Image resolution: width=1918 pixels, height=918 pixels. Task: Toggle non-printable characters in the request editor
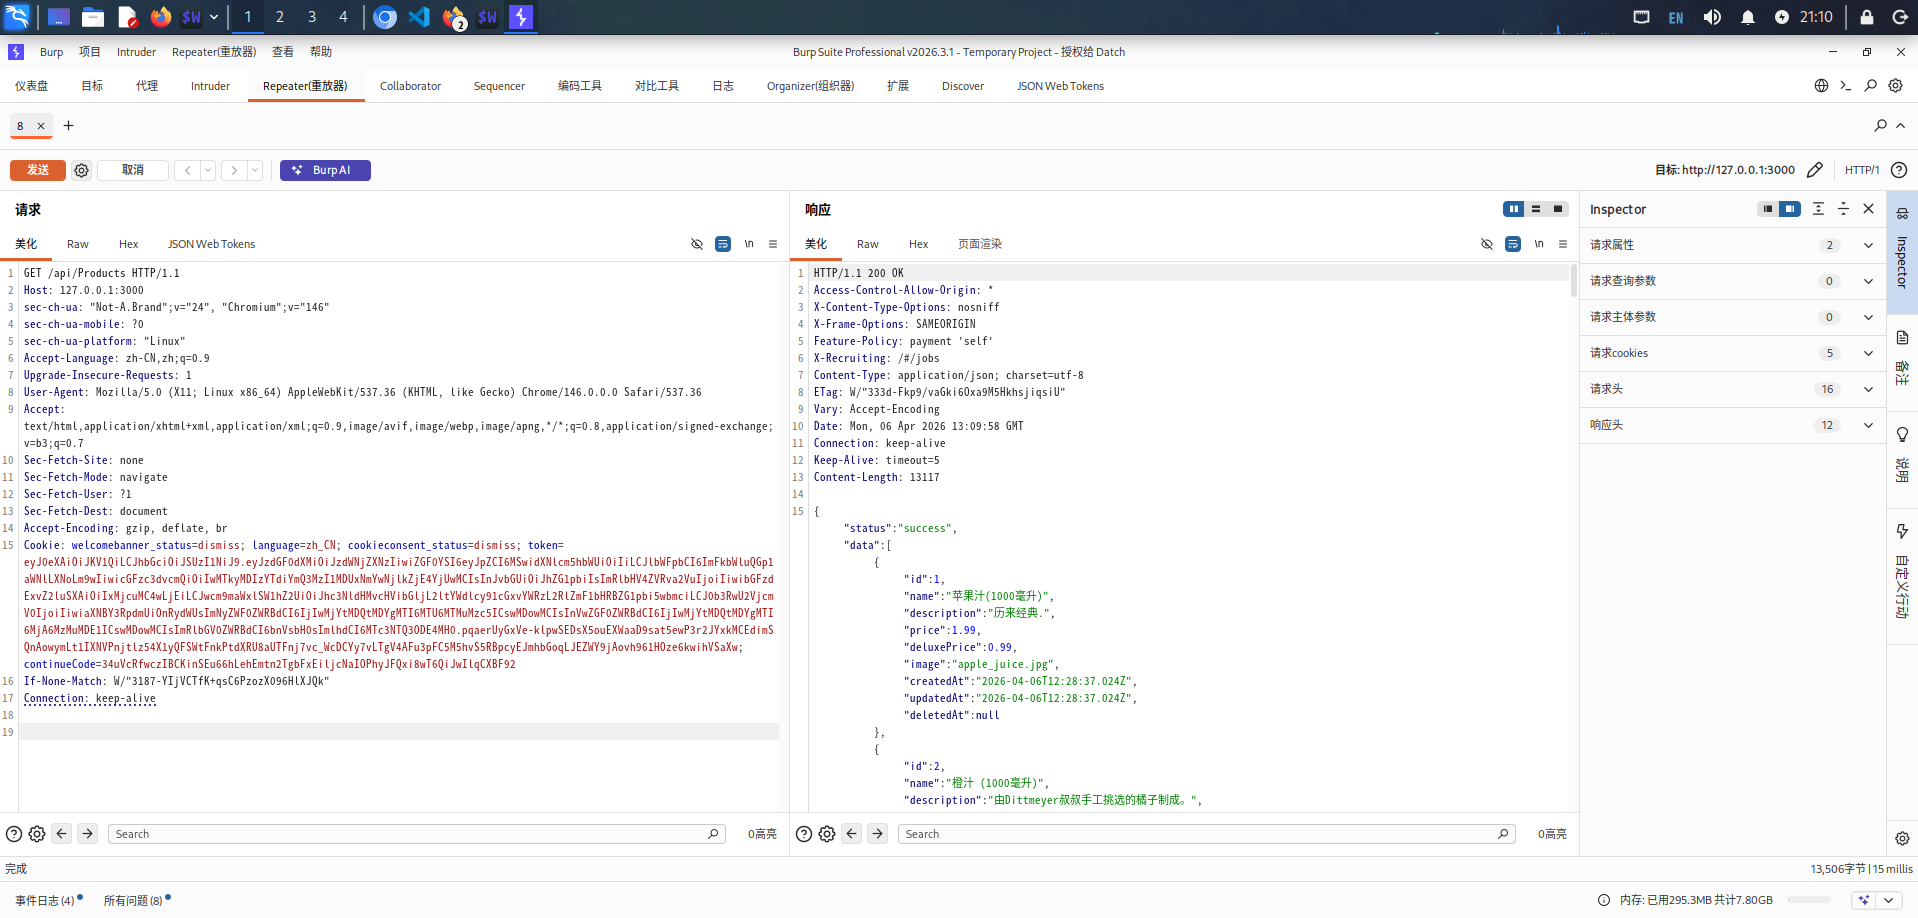(697, 244)
